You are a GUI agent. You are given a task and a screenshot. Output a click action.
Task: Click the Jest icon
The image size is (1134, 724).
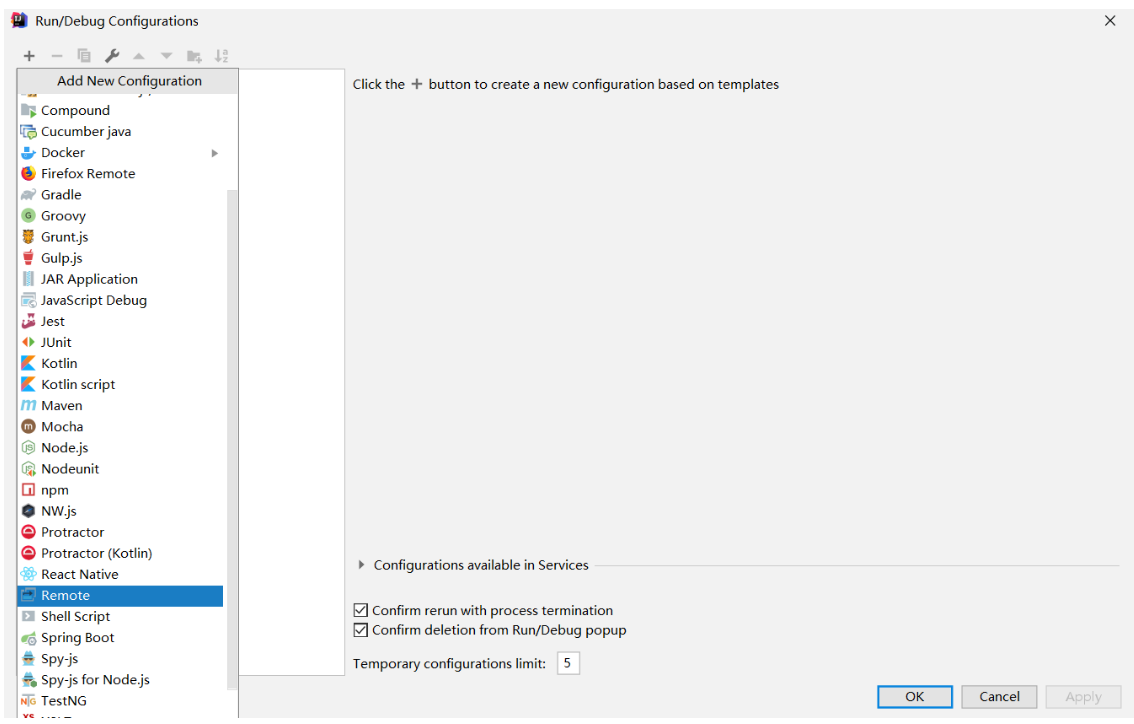pyautogui.click(x=28, y=321)
